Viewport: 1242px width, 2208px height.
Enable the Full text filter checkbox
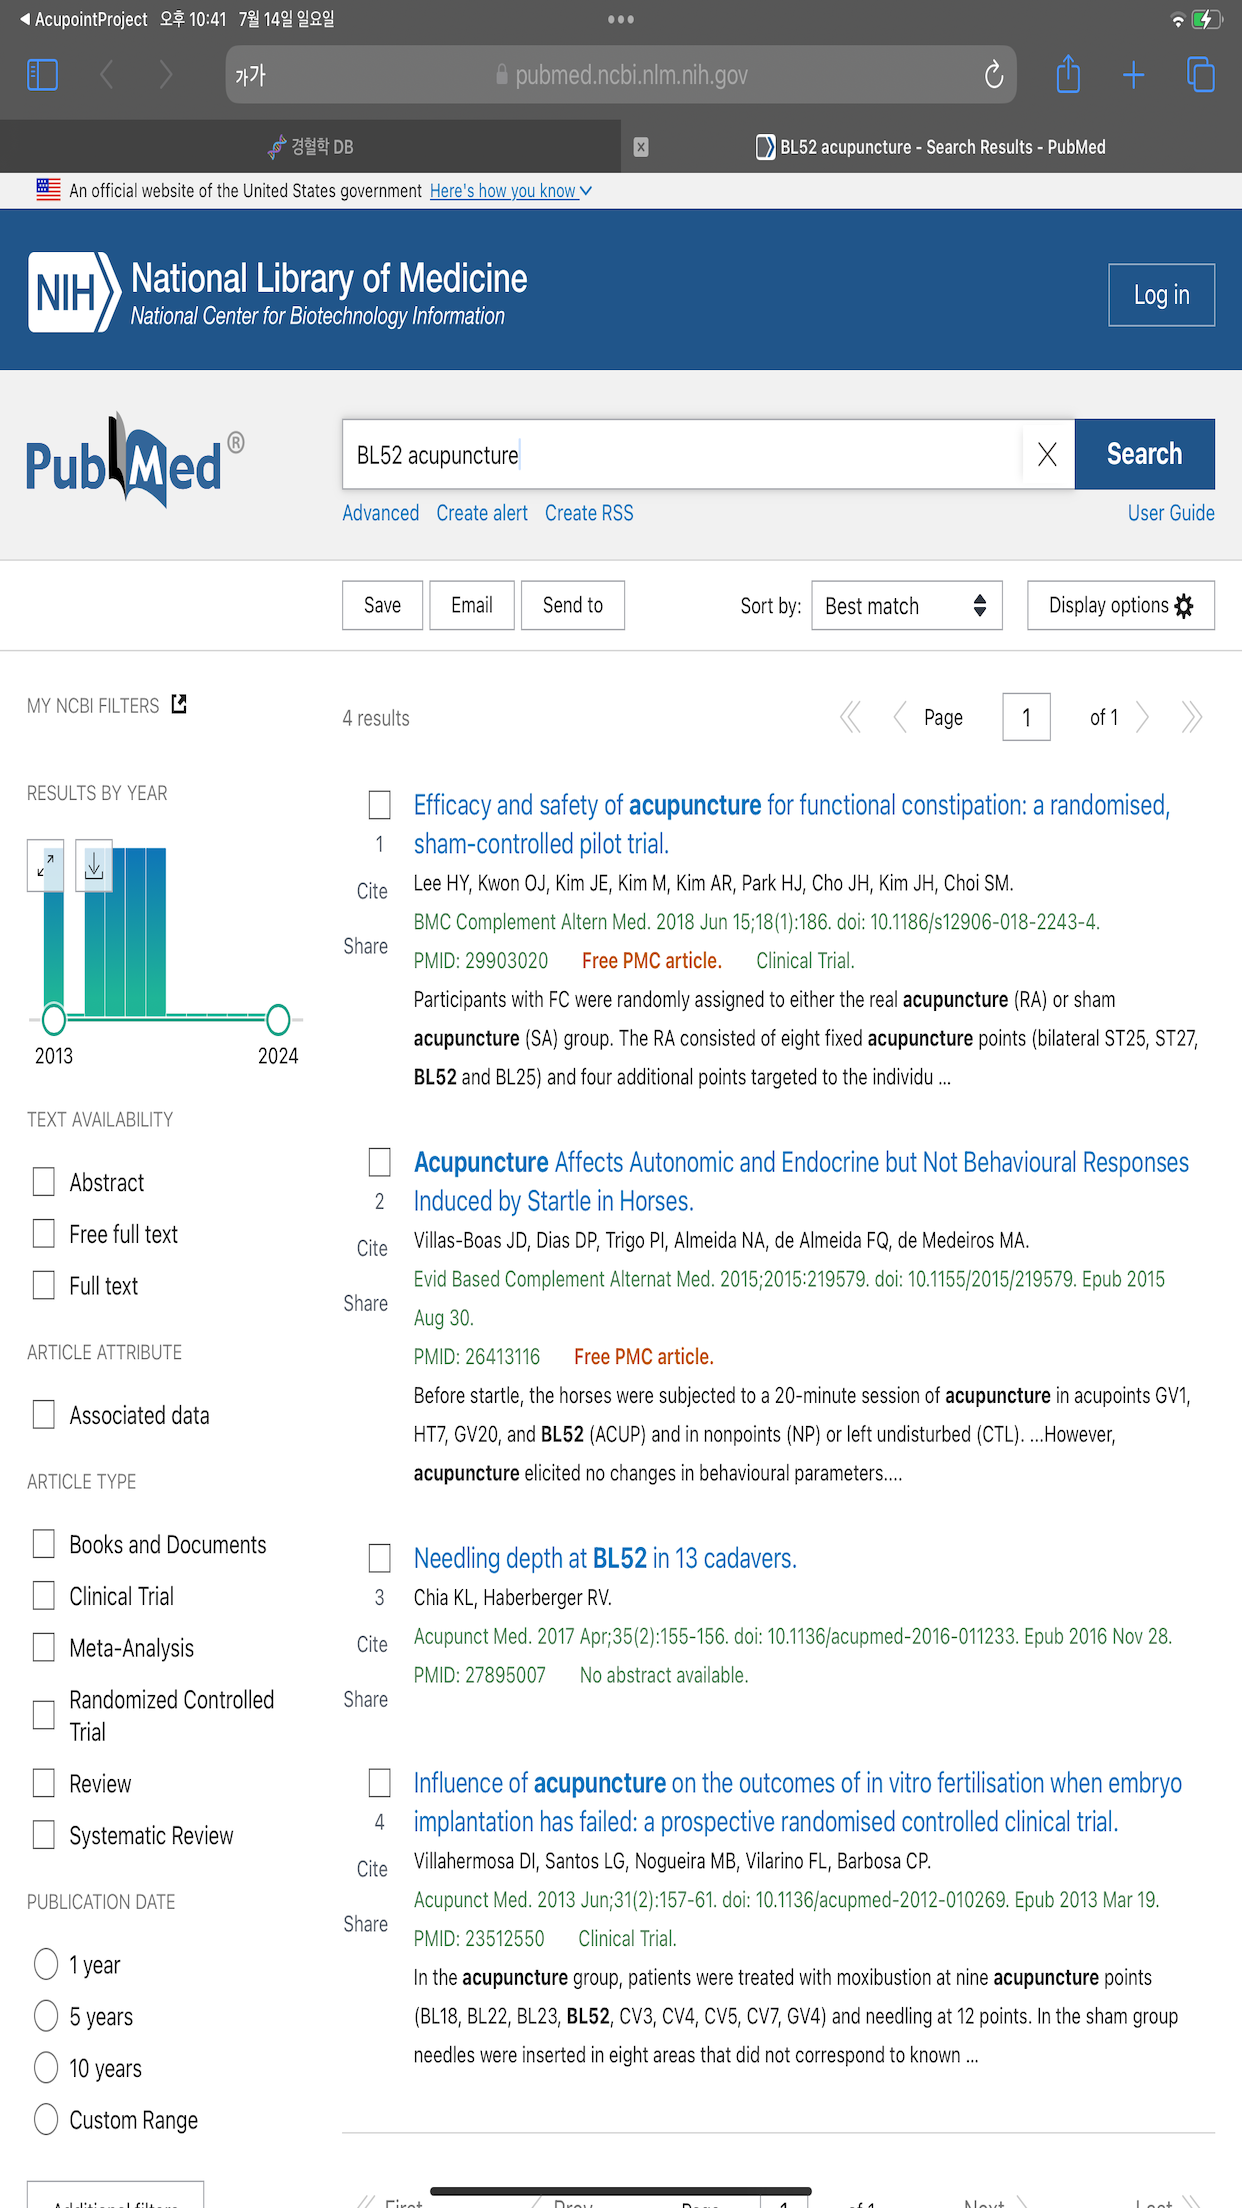point(44,1286)
